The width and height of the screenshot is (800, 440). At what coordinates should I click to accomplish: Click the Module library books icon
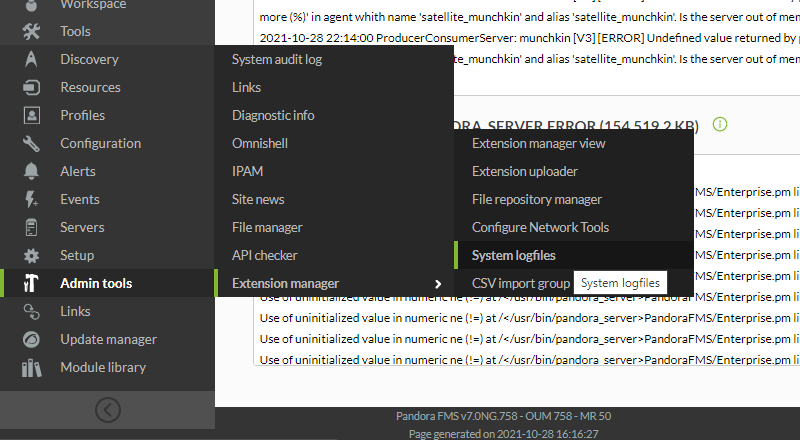pos(31,368)
